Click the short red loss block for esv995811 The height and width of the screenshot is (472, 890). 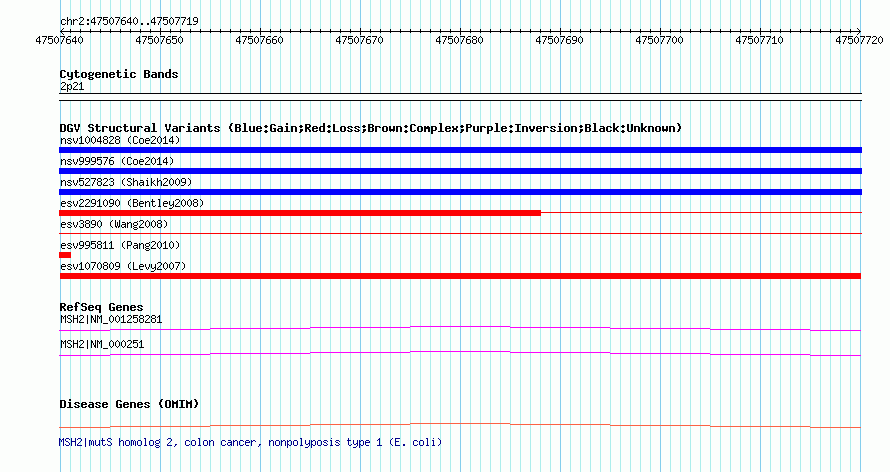(65, 255)
